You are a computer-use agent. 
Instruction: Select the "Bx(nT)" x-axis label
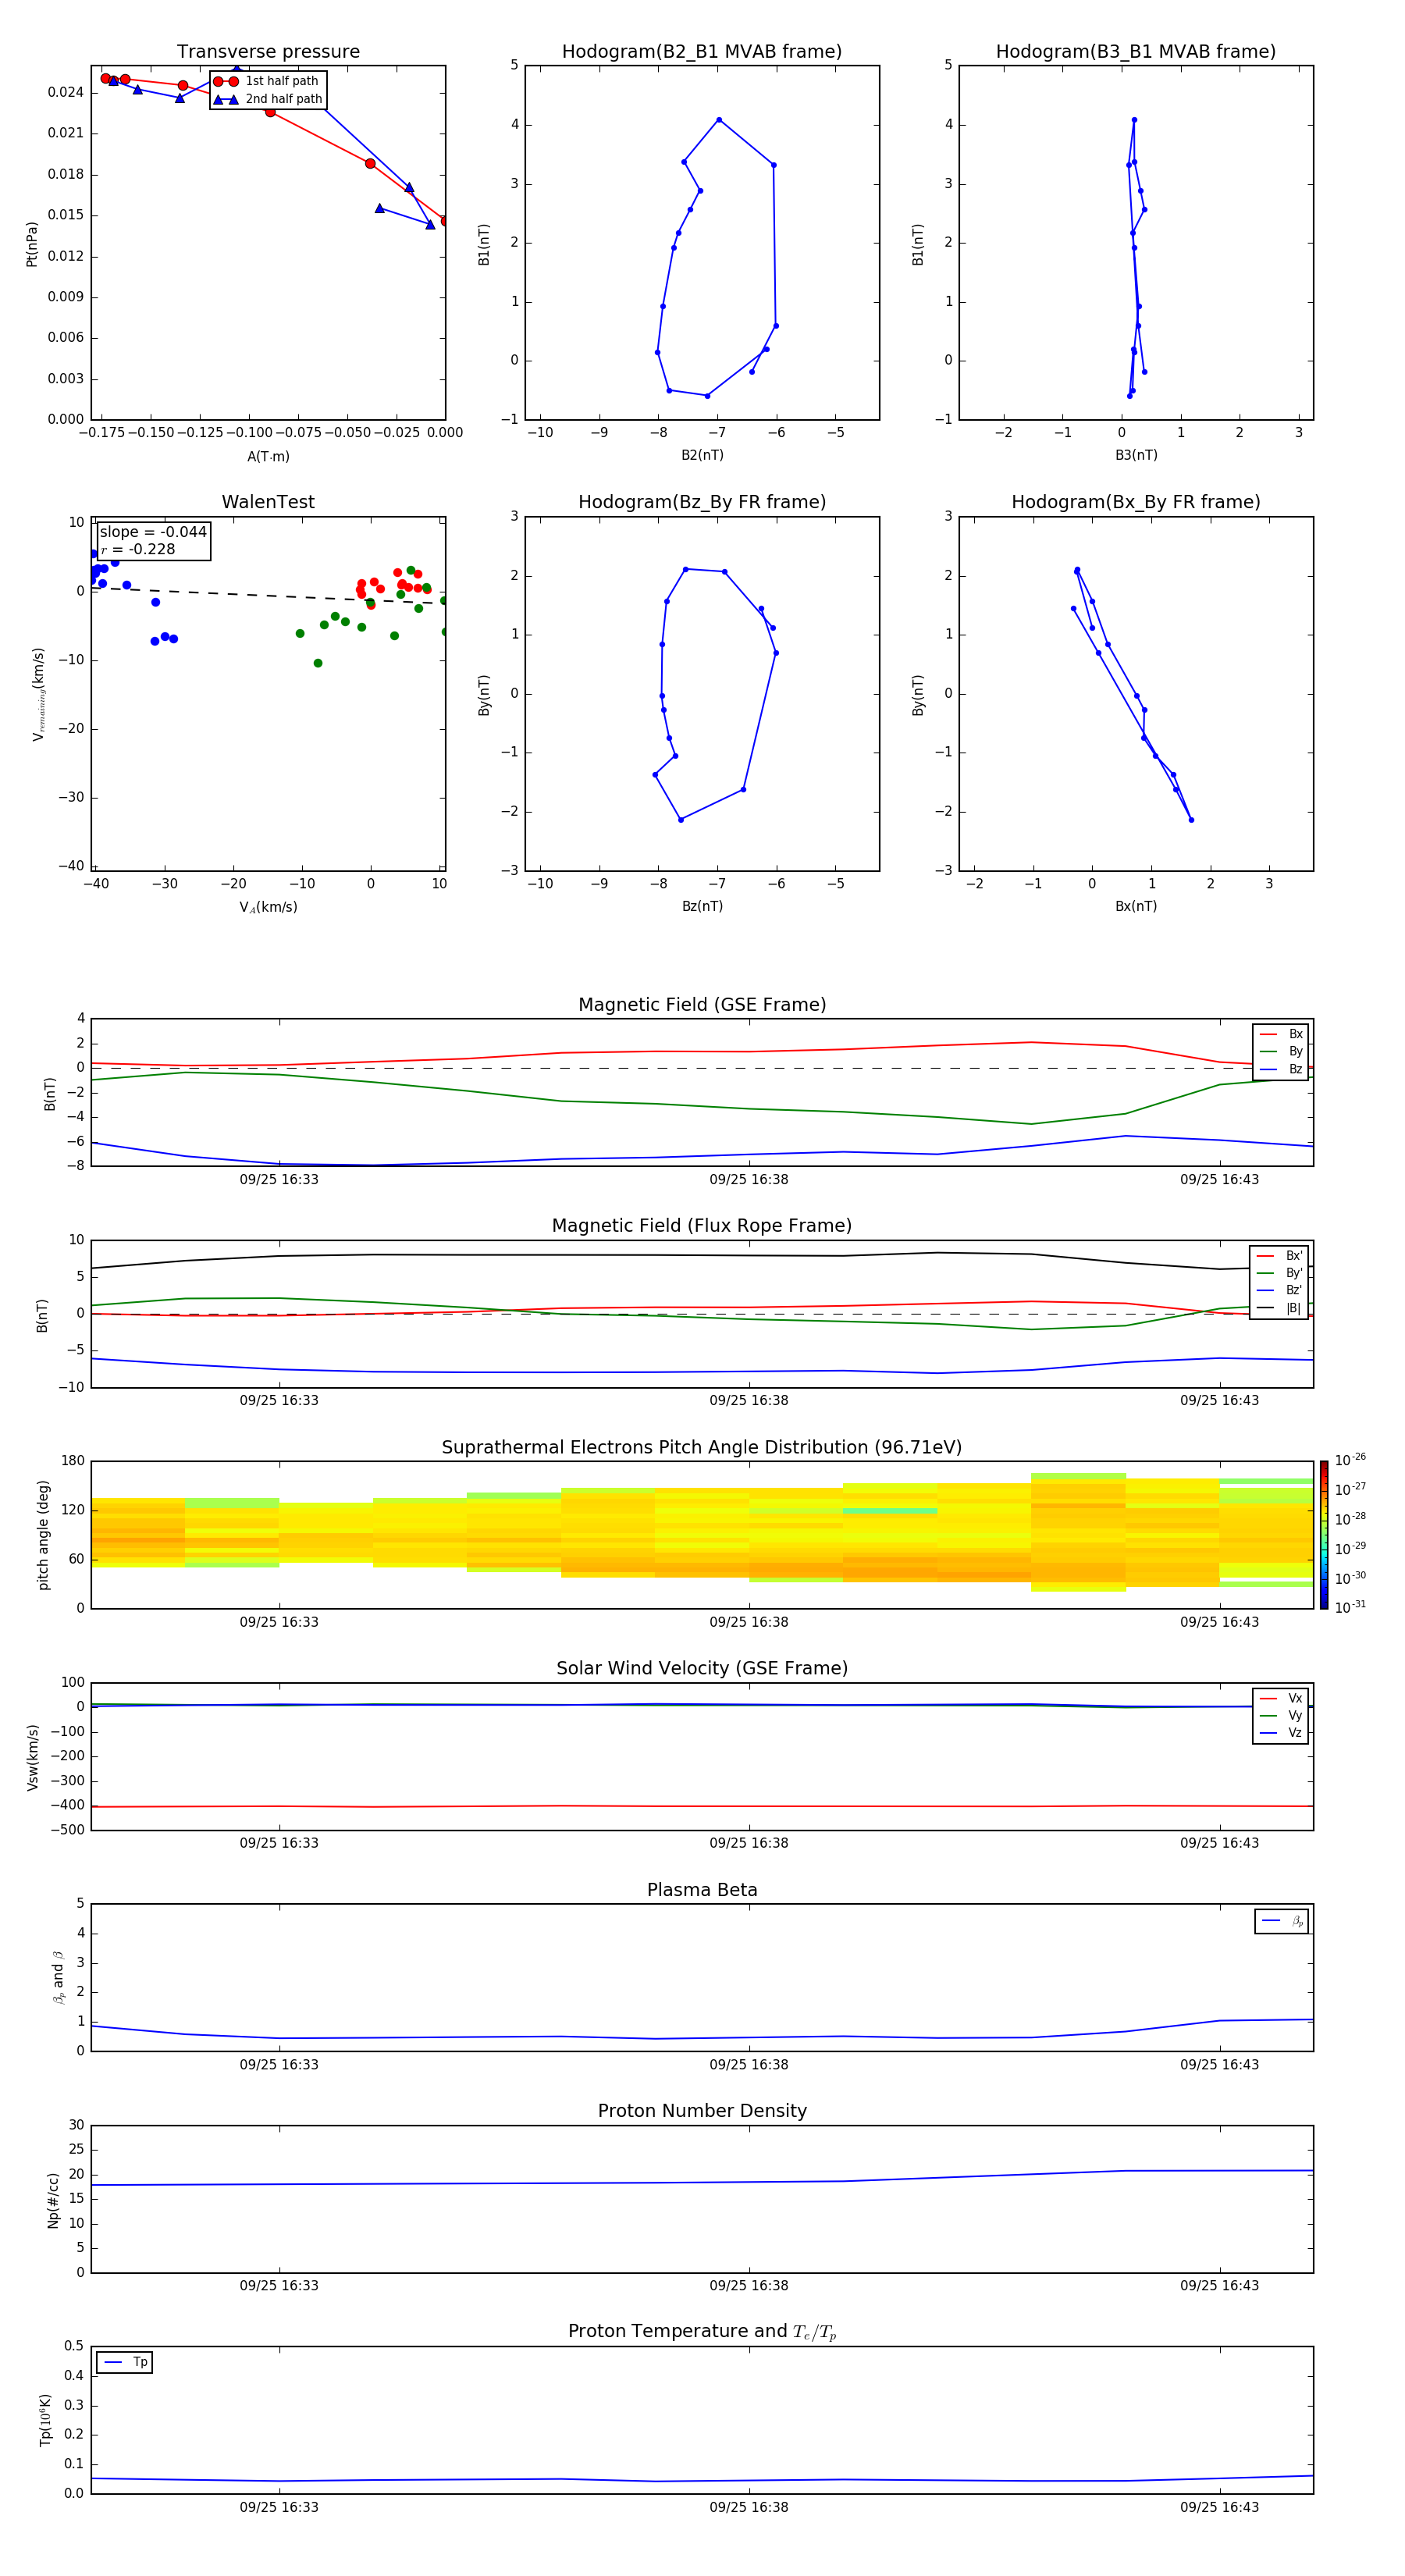pyautogui.click(x=1136, y=906)
